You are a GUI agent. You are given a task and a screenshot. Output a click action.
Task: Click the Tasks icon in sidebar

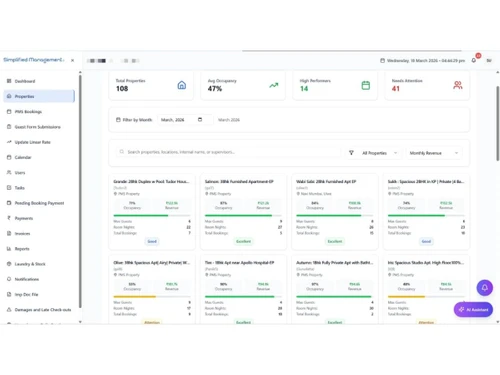(9, 188)
